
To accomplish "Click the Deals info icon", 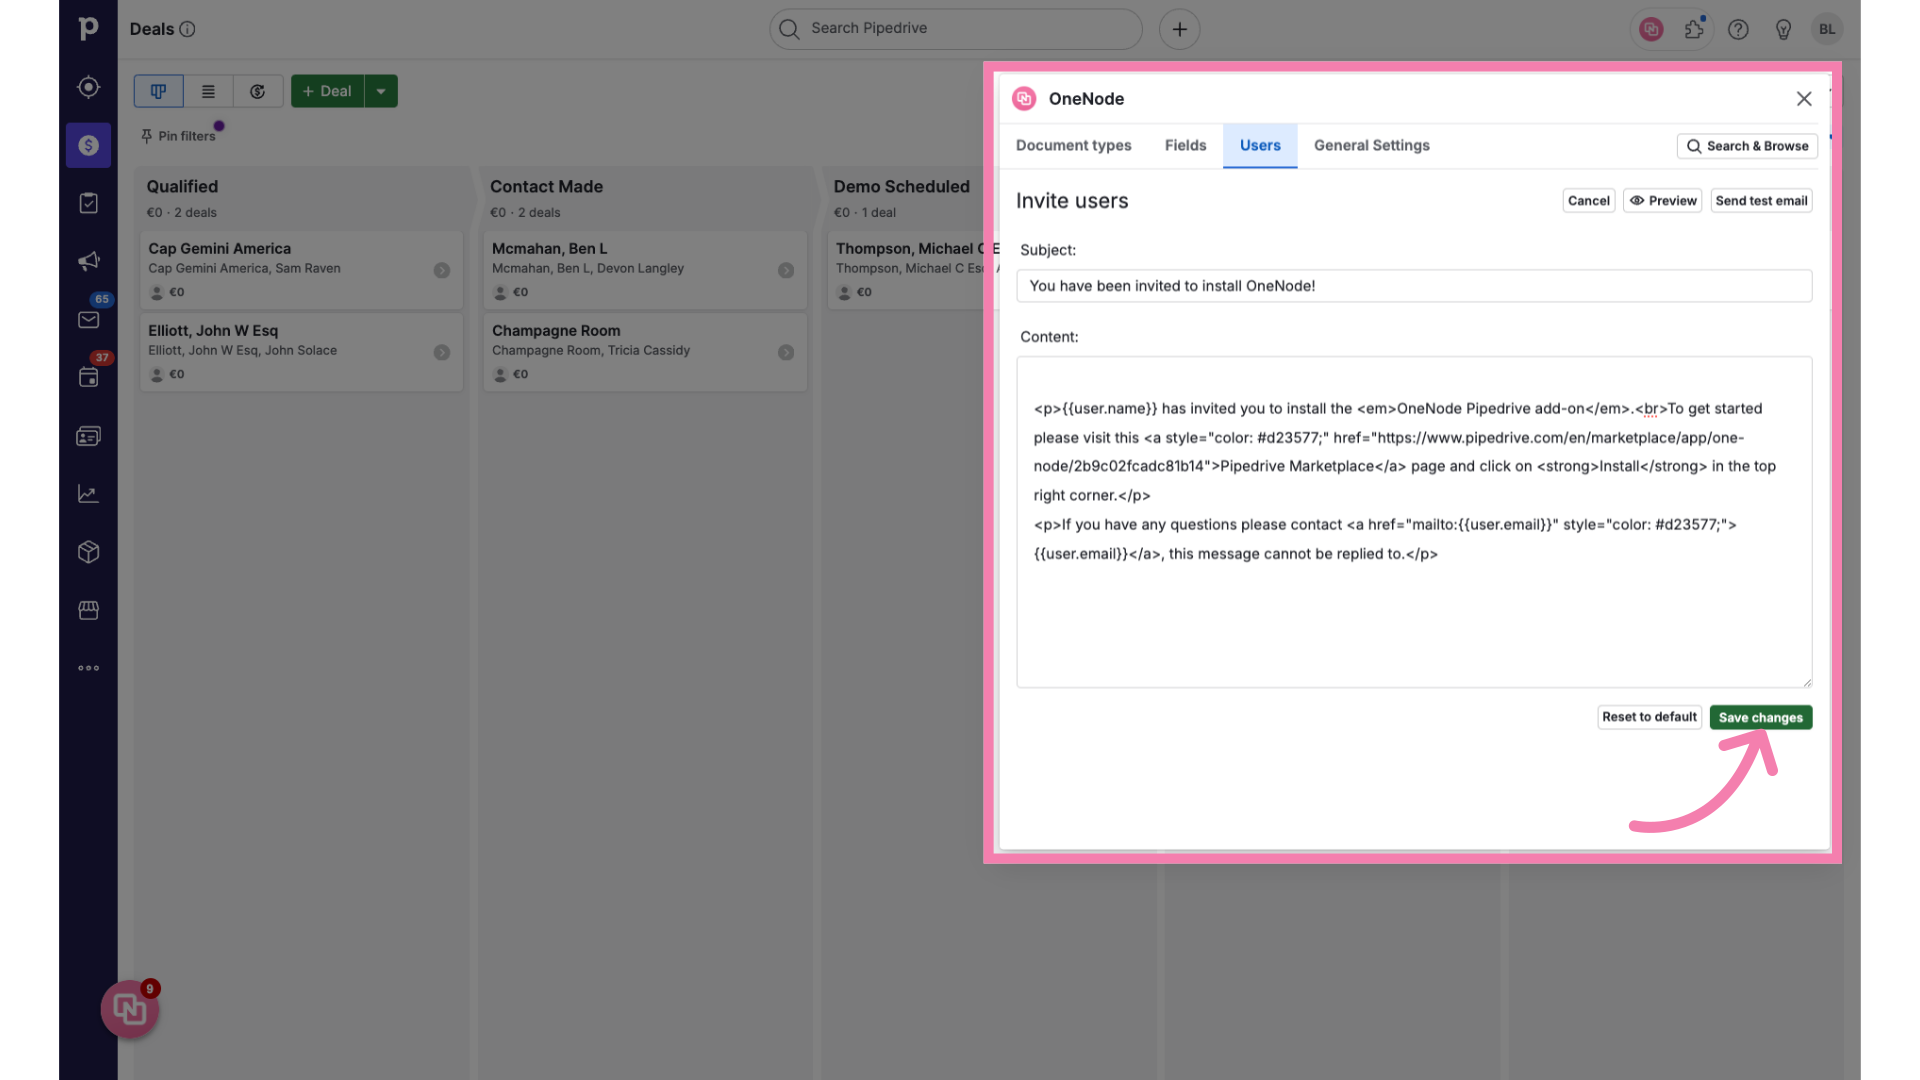I will 187,29.
